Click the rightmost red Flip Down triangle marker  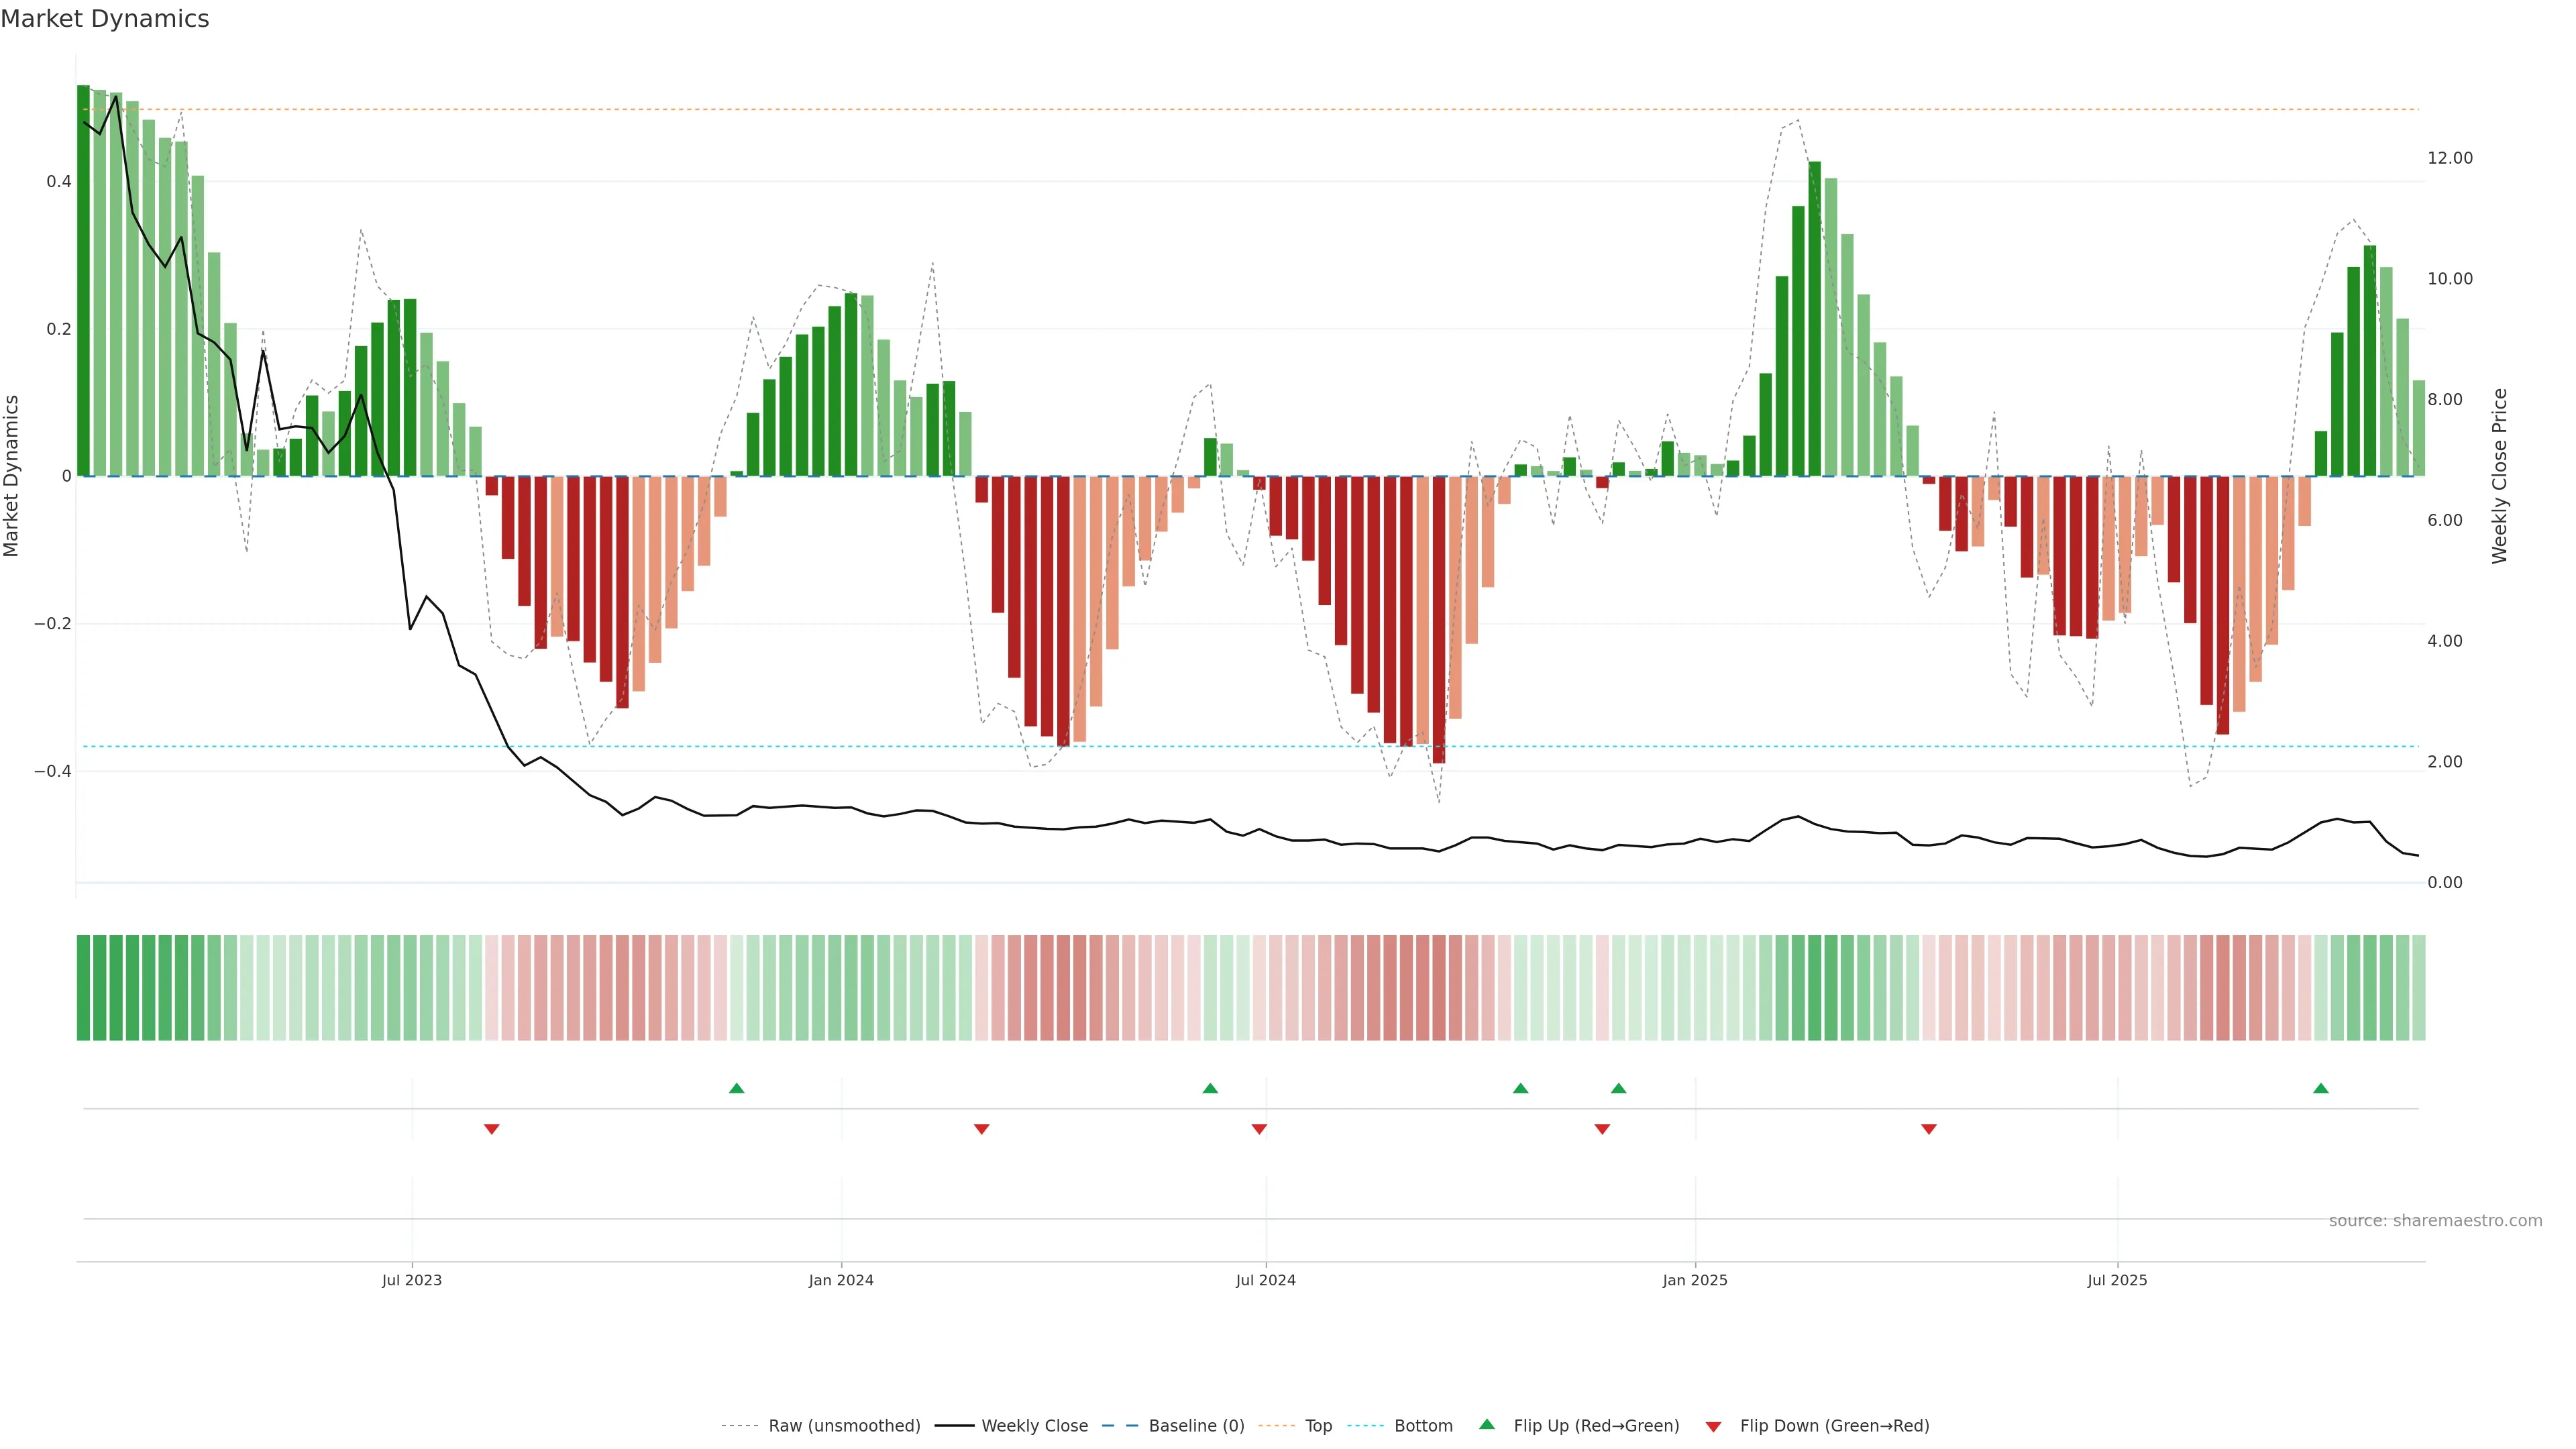tap(1929, 1129)
